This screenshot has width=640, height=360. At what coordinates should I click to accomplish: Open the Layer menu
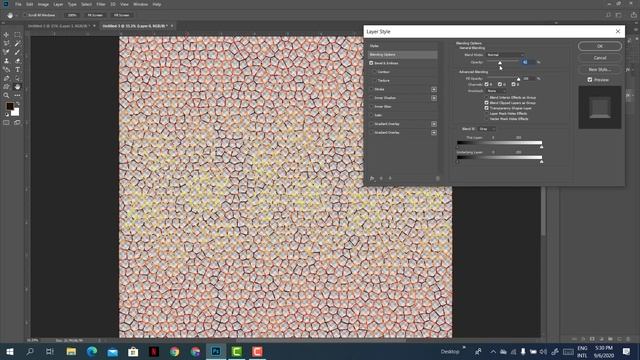click(58, 4)
